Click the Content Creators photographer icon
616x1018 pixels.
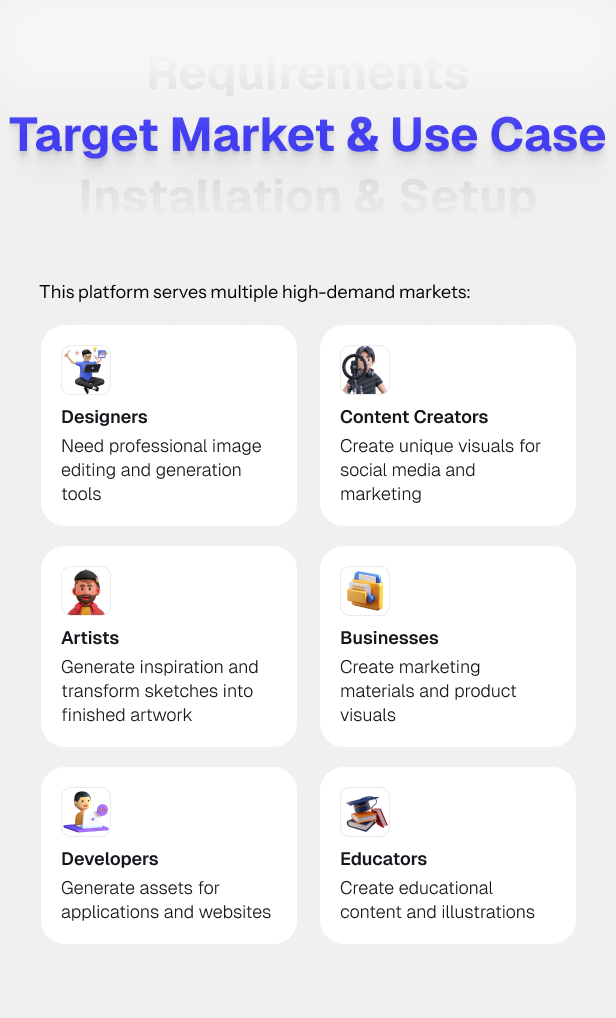pos(364,370)
